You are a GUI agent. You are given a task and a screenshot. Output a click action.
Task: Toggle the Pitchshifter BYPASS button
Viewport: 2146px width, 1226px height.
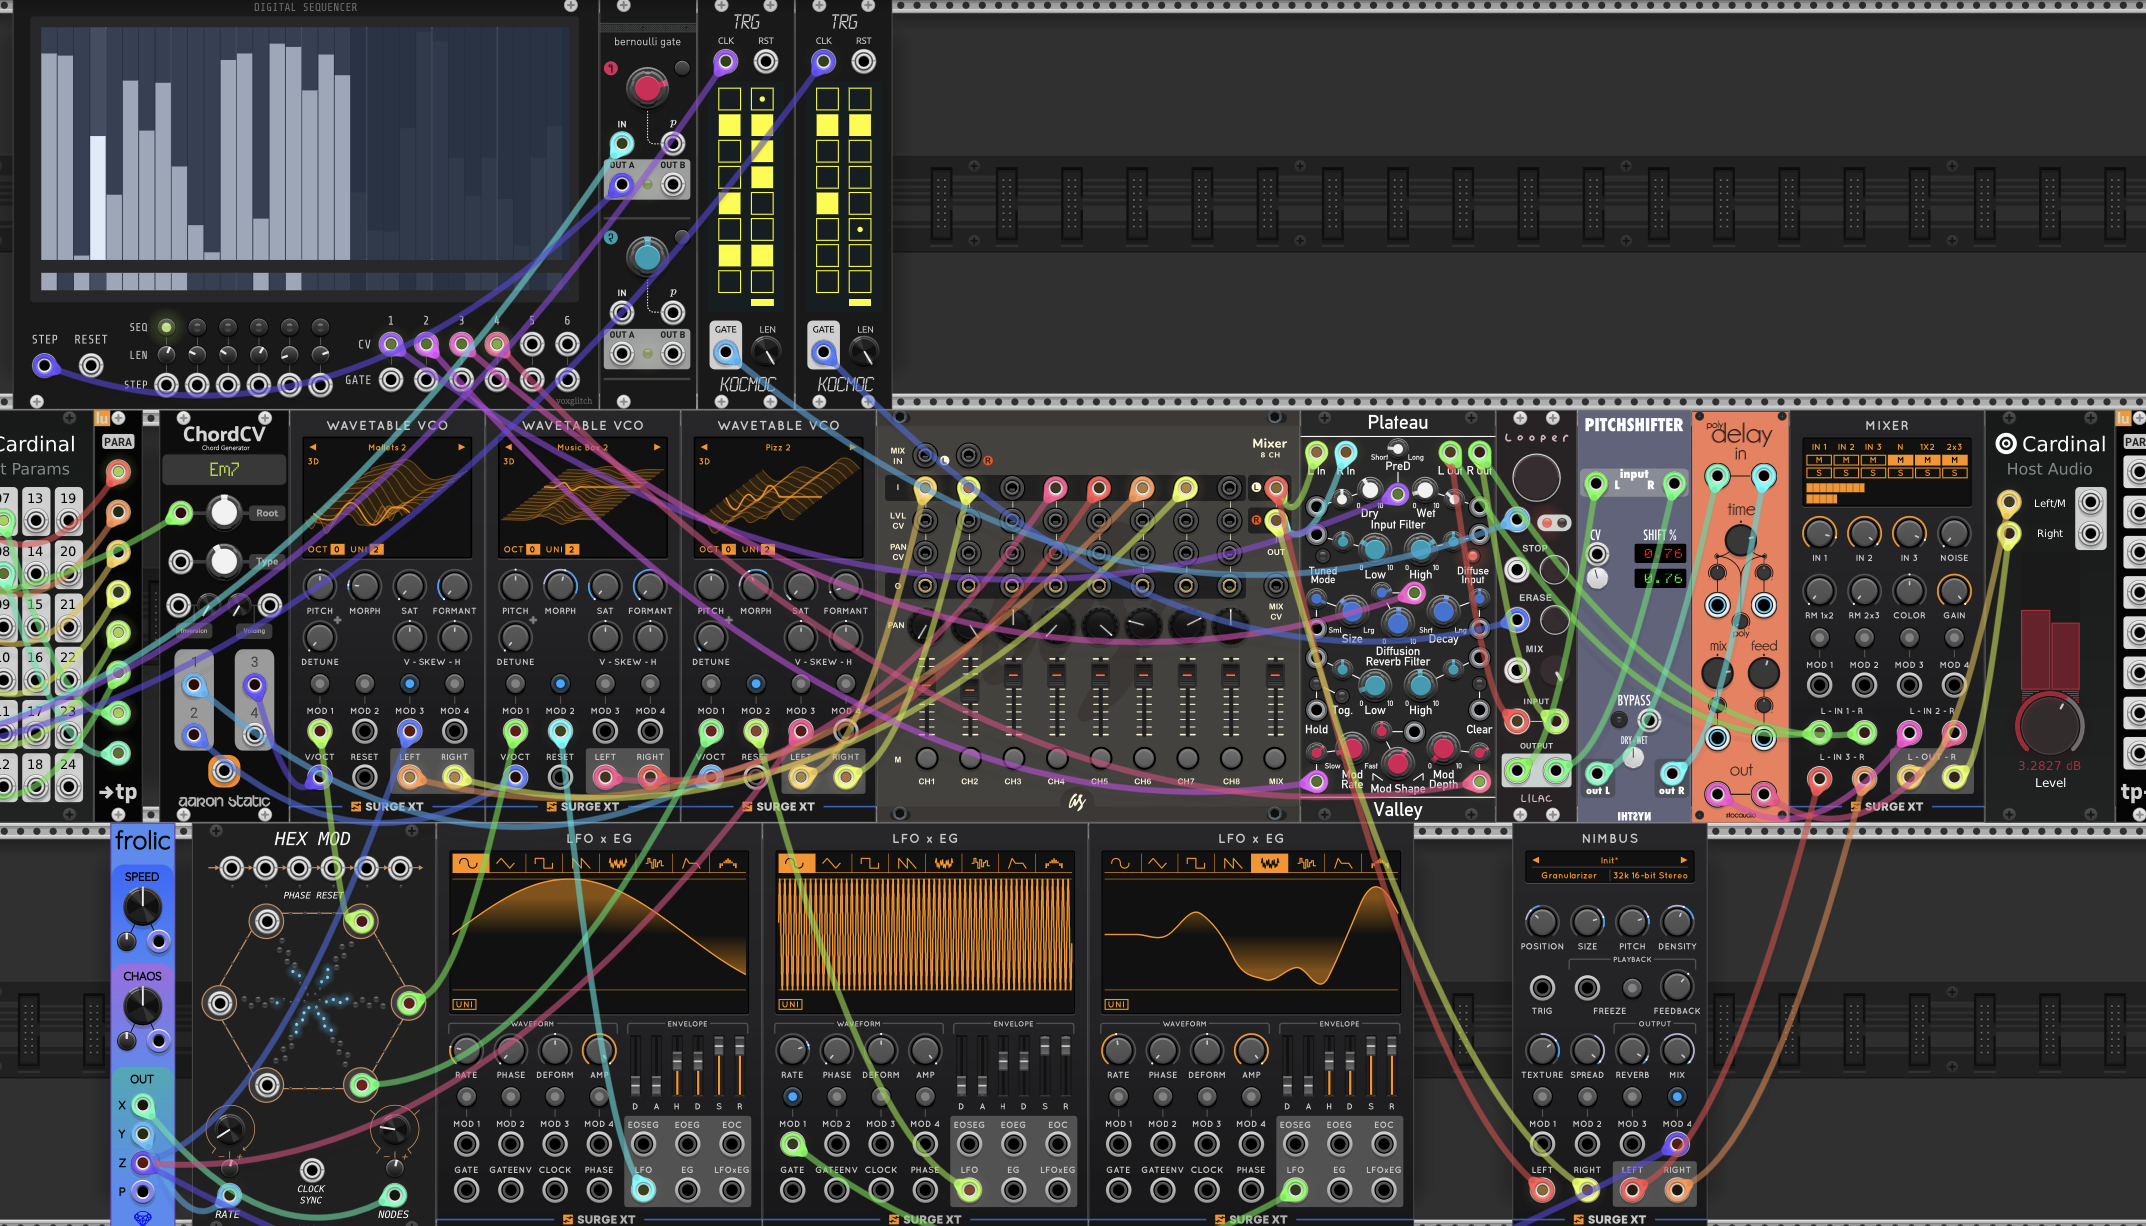1619,720
